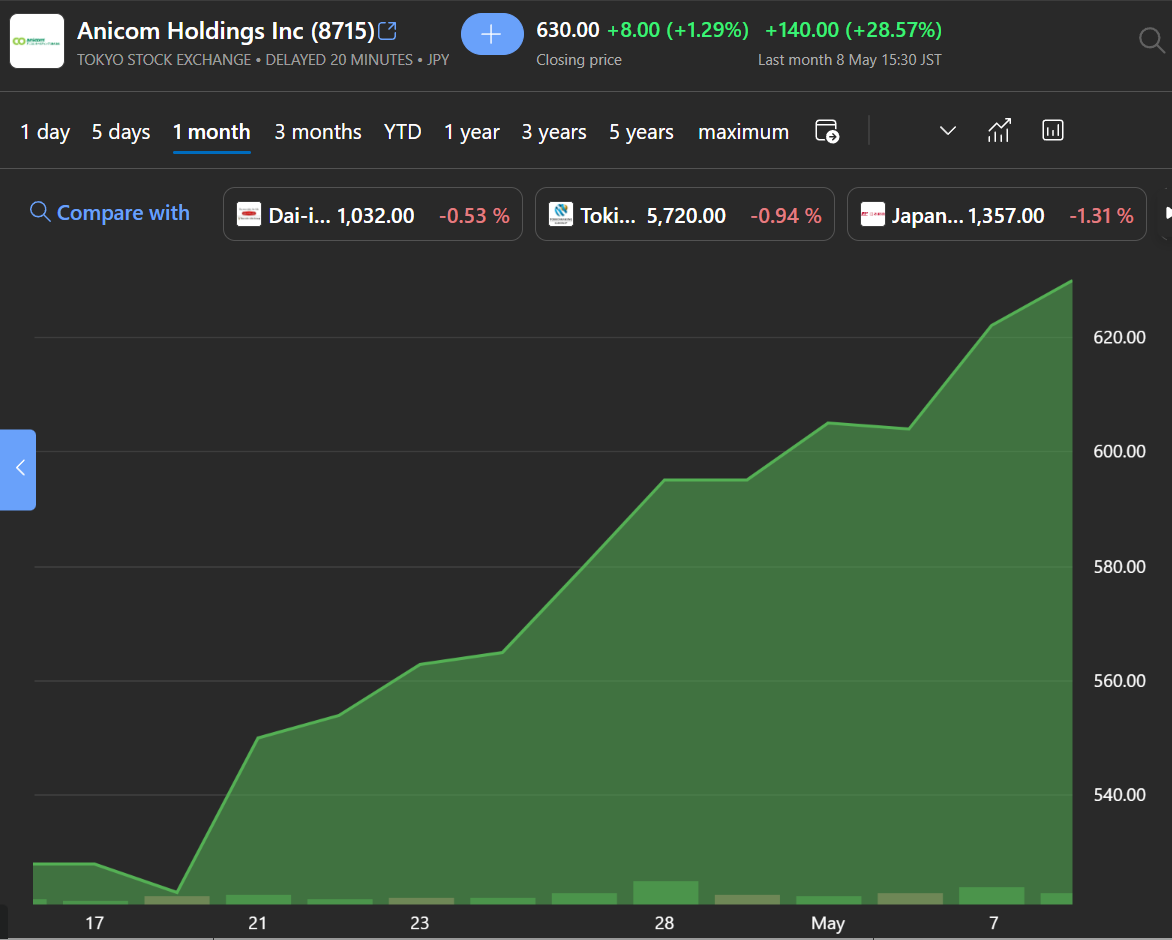Click the 600.00 price axis label
The height and width of the screenshot is (940, 1172).
tap(1119, 451)
